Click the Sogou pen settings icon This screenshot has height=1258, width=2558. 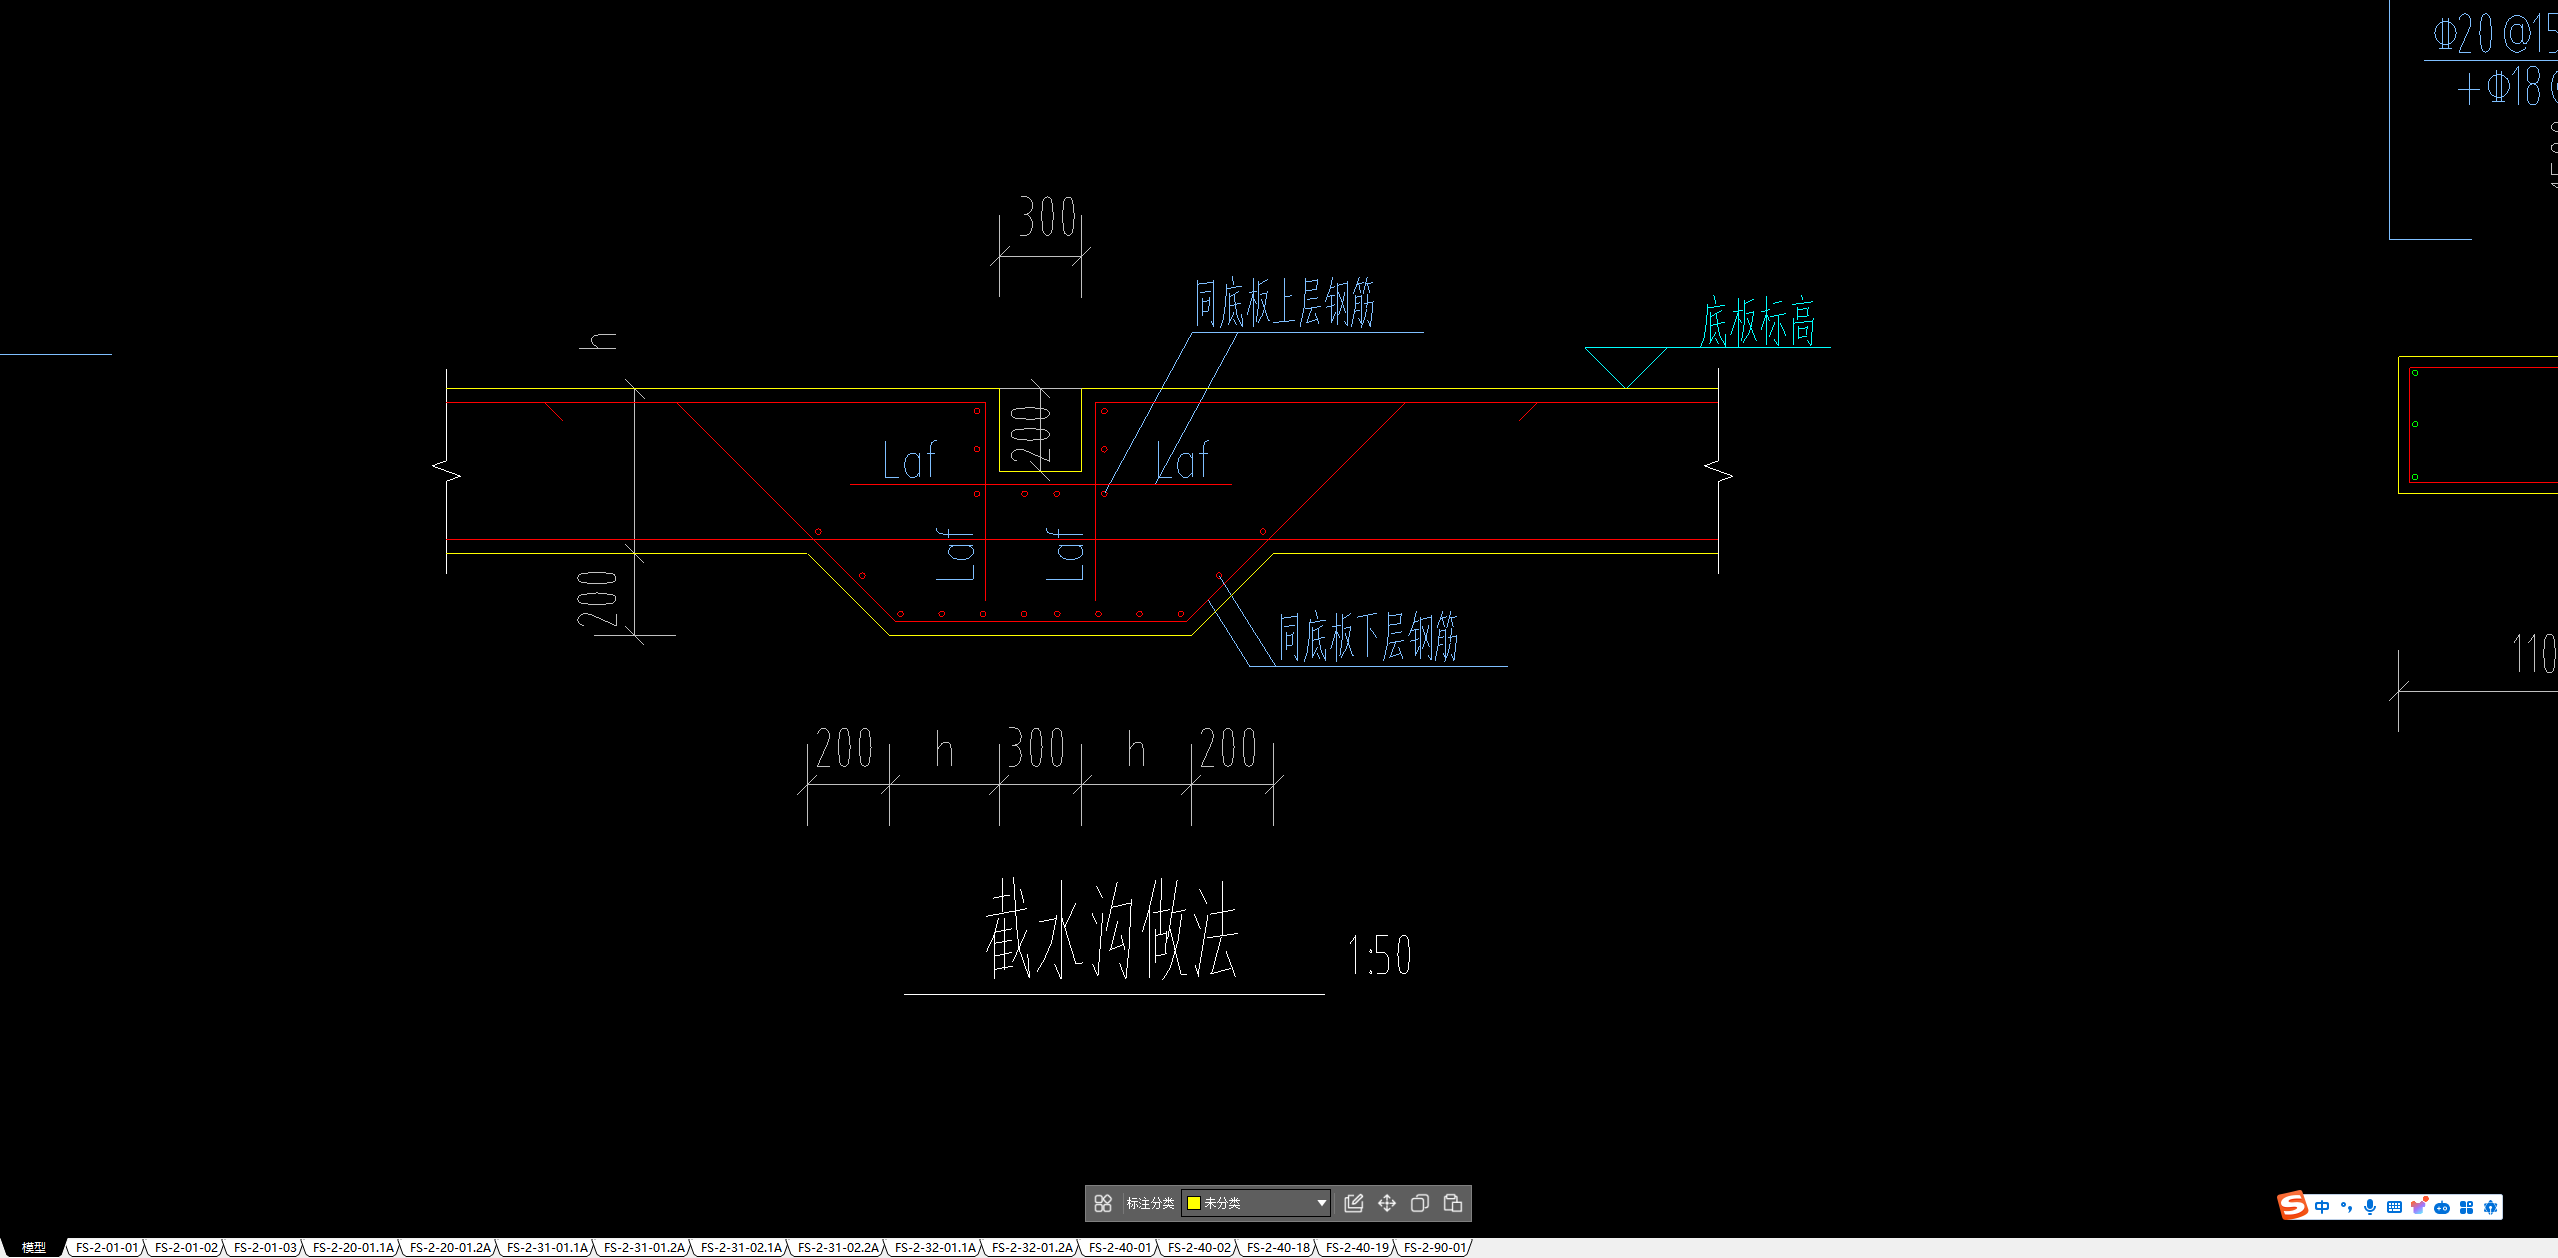[x=2490, y=1207]
